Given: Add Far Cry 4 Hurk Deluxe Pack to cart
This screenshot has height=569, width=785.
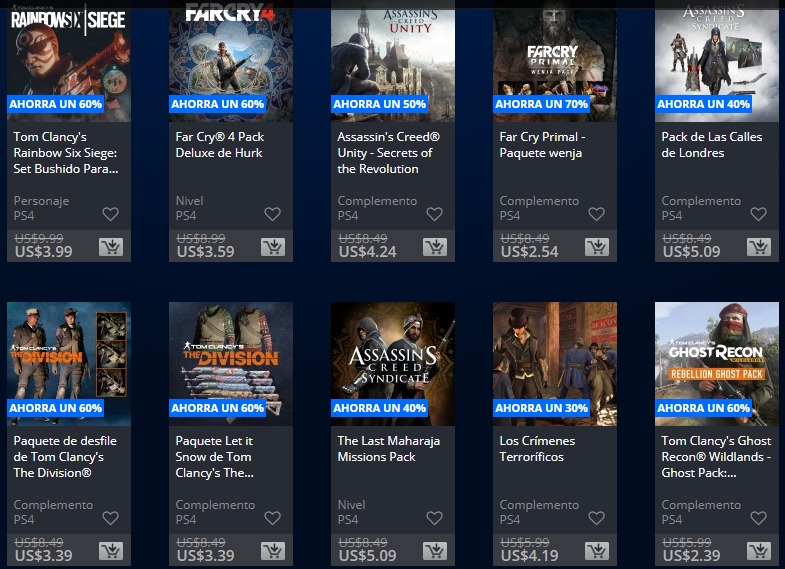Looking at the screenshot, I should (x=273, y=247).
